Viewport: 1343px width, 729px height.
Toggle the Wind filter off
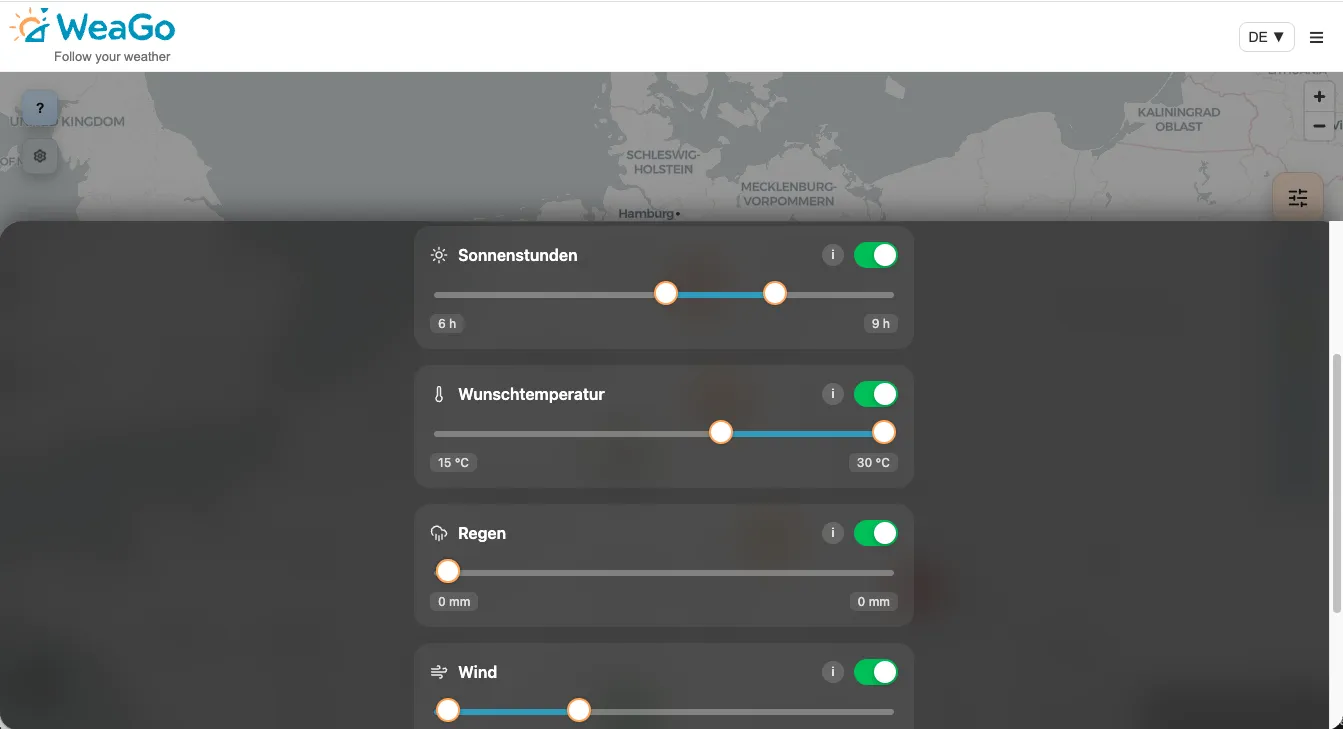click(875, 672)
